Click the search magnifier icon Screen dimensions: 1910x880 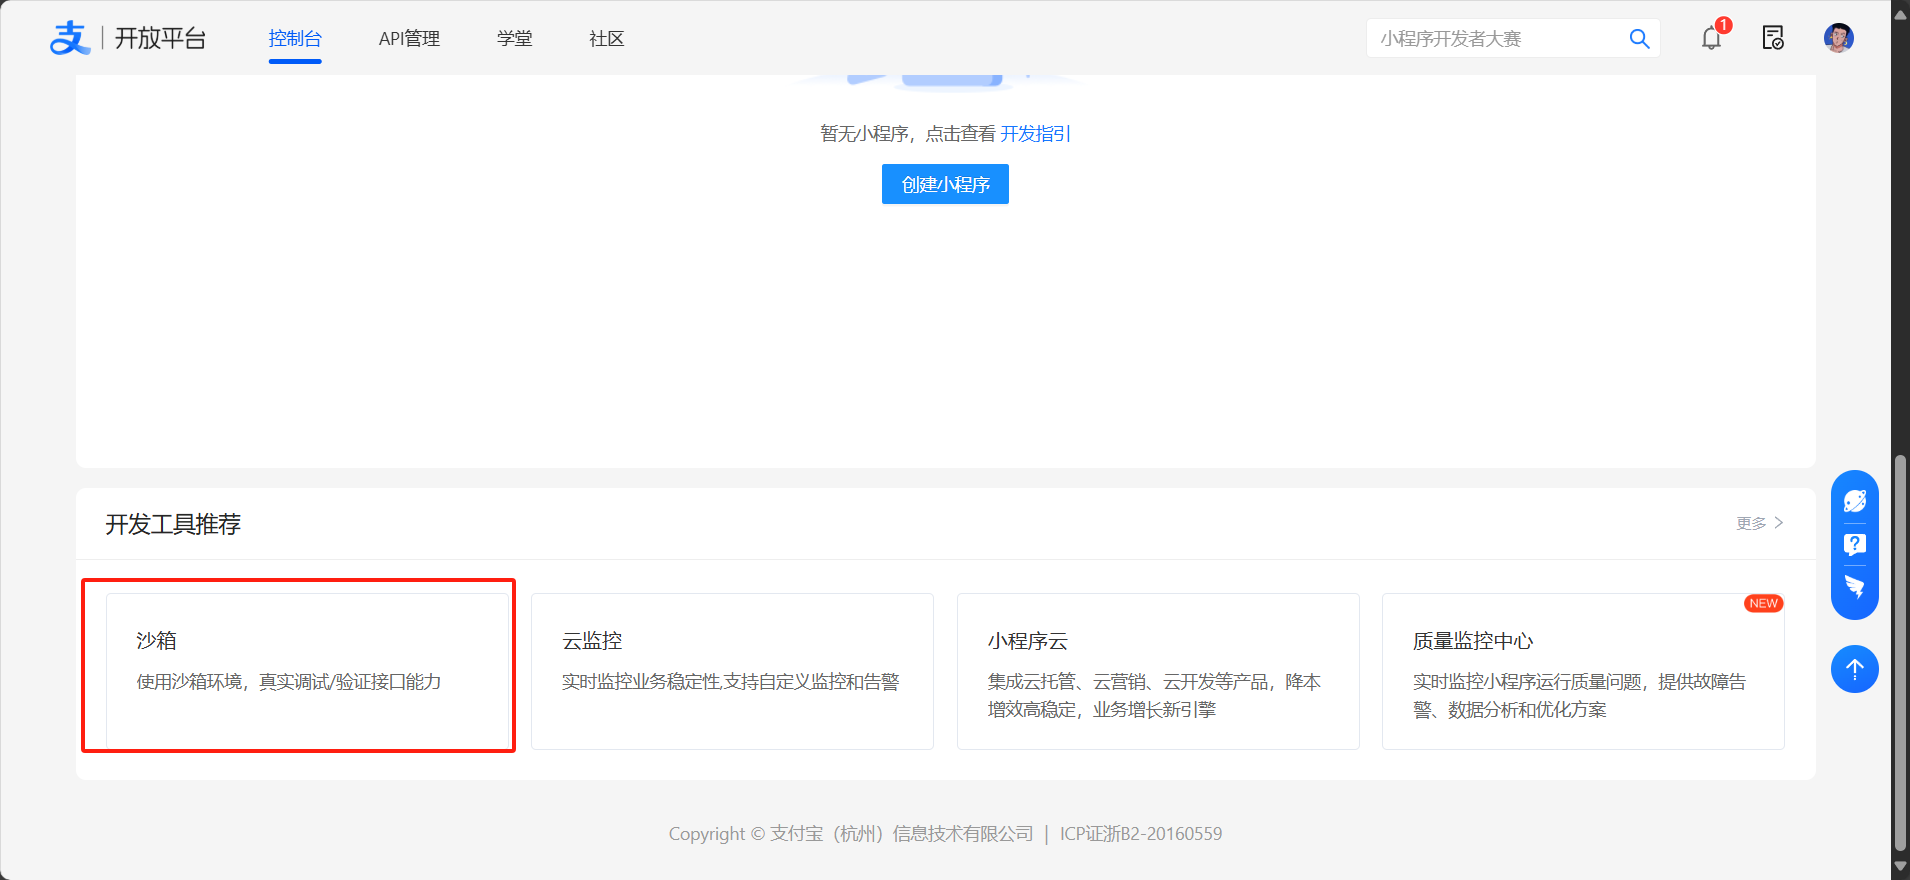pyautogui.click(x=1639, y=39)
